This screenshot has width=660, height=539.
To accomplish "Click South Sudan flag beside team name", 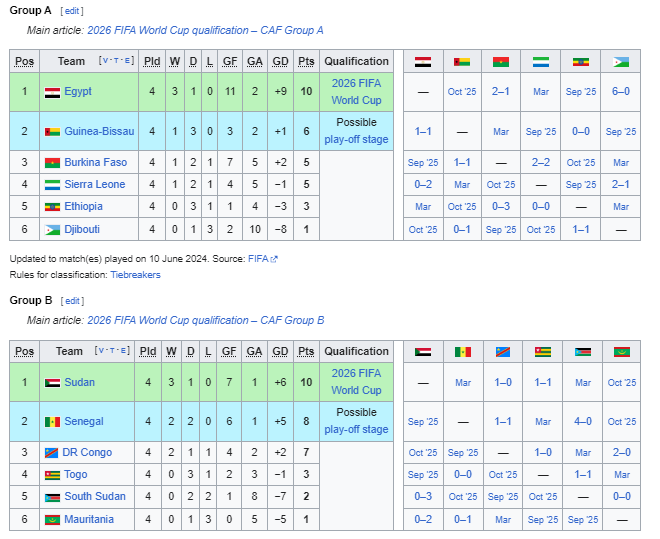I will click(52, 497).
